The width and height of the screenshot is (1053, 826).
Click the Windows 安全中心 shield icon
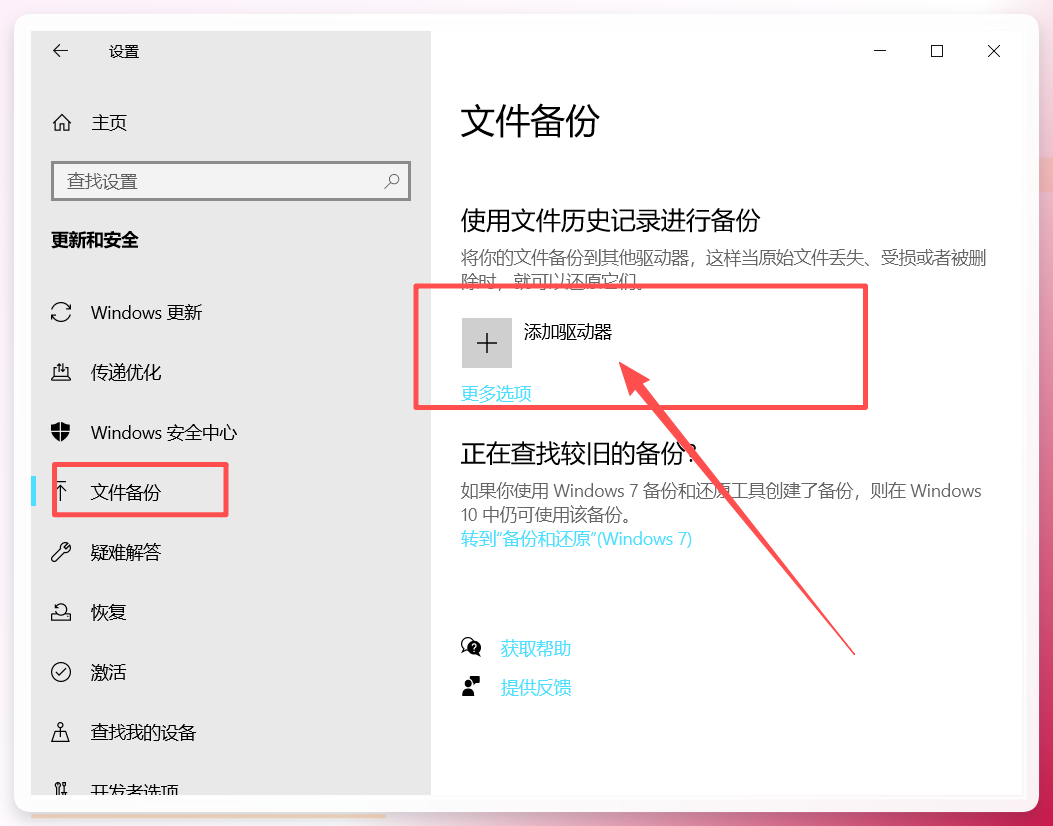pos(60,432)
